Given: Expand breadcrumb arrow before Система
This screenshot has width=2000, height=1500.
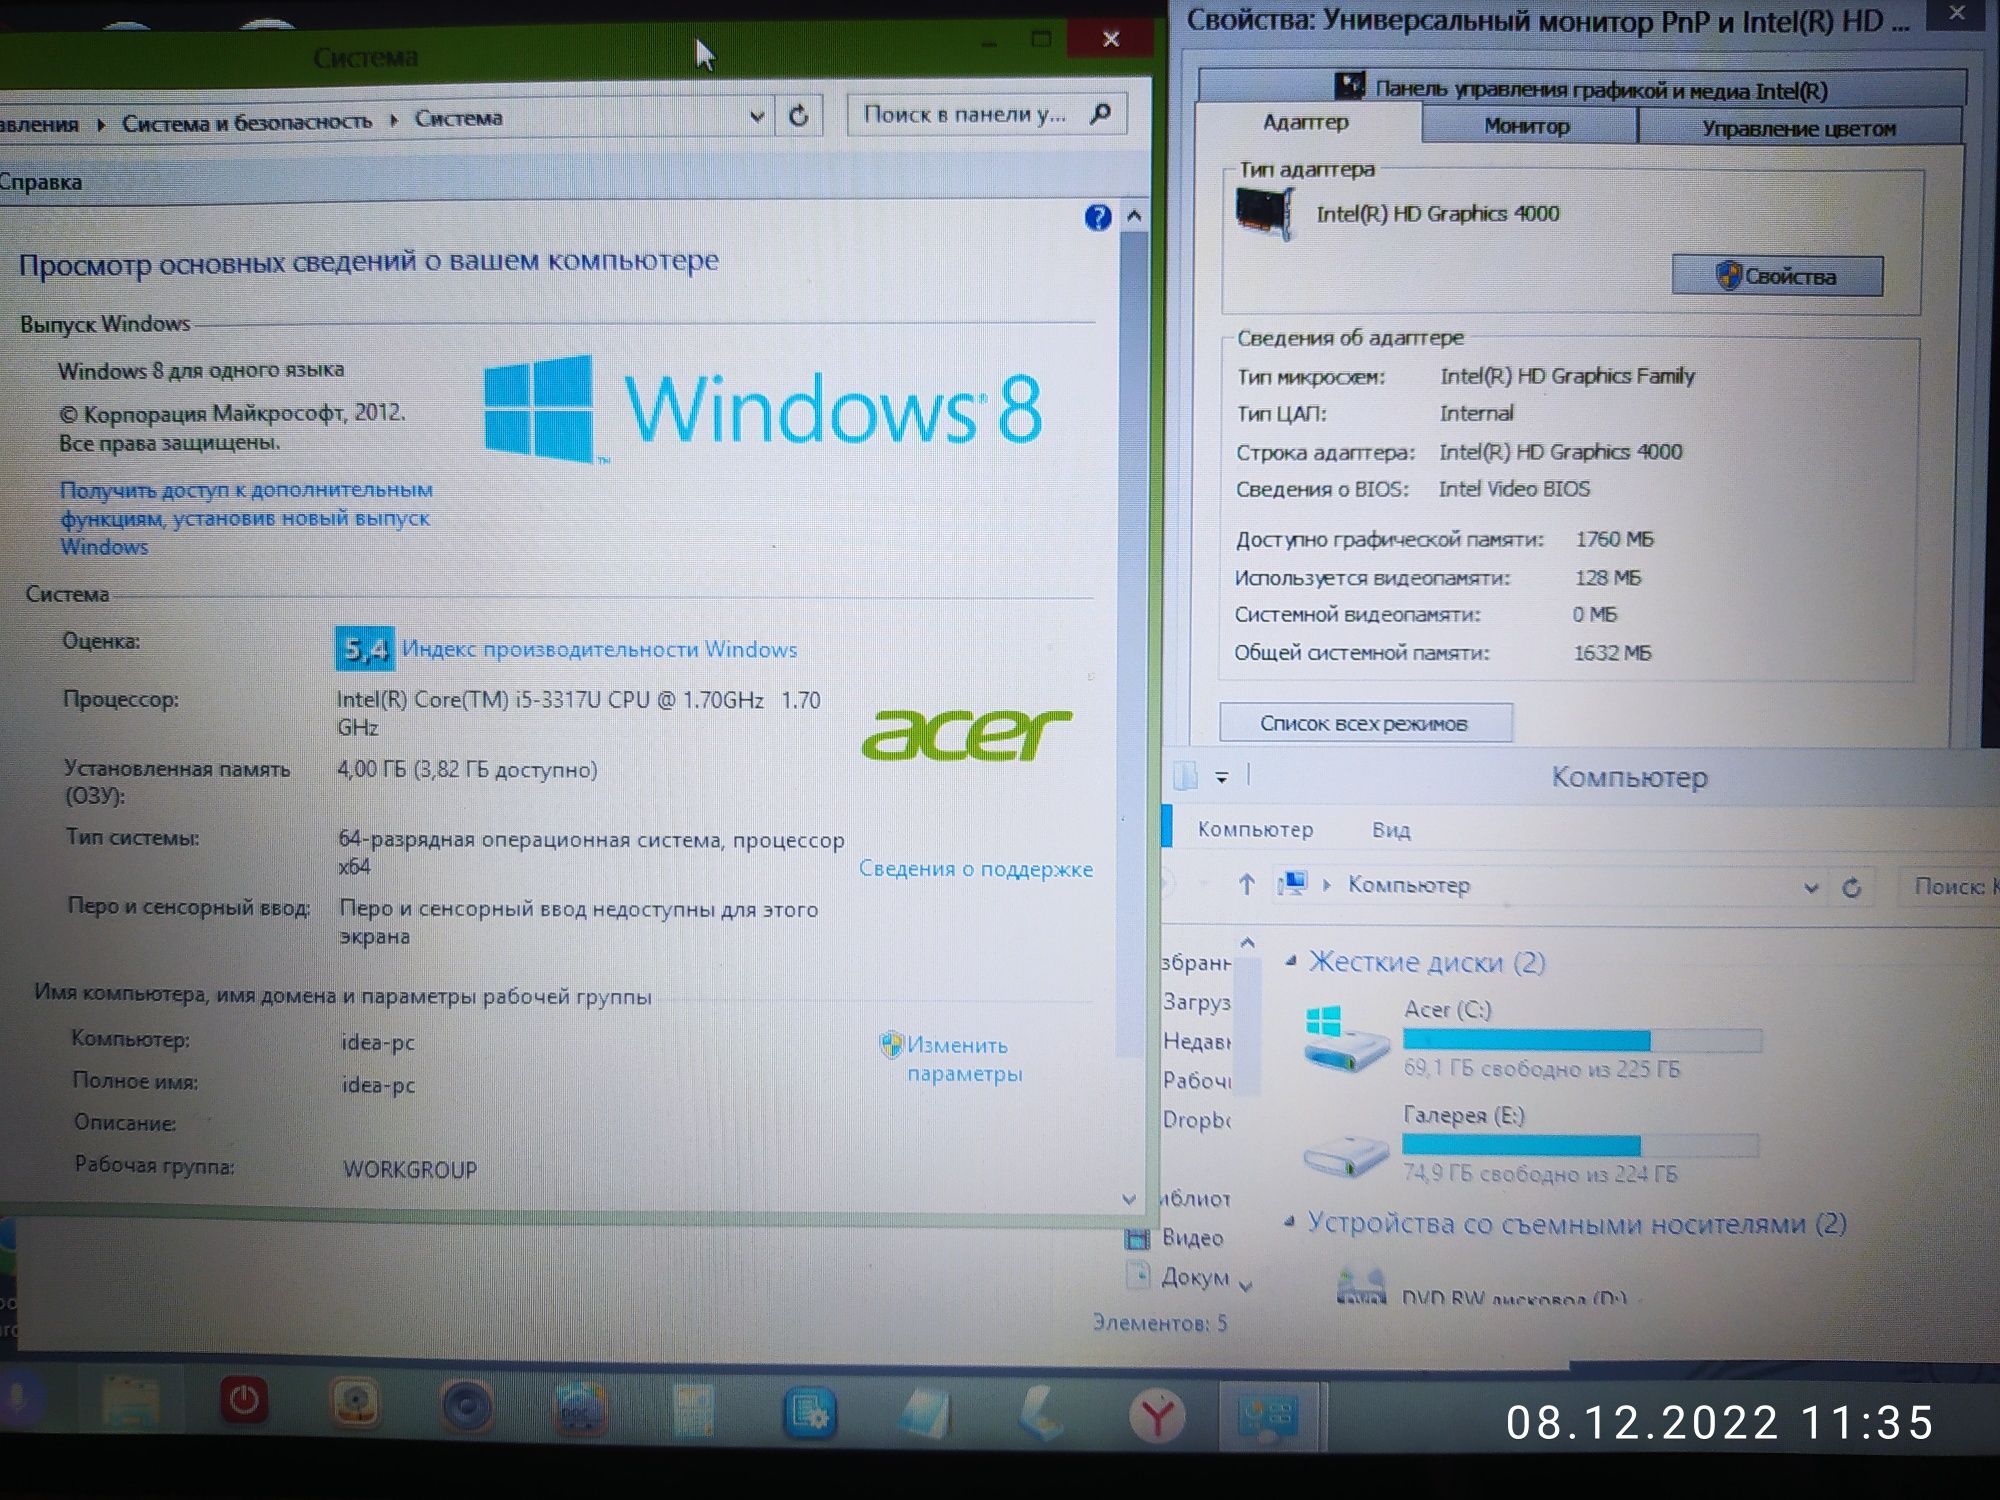Looking at the screenshot, I should click(x=394, y=120).
